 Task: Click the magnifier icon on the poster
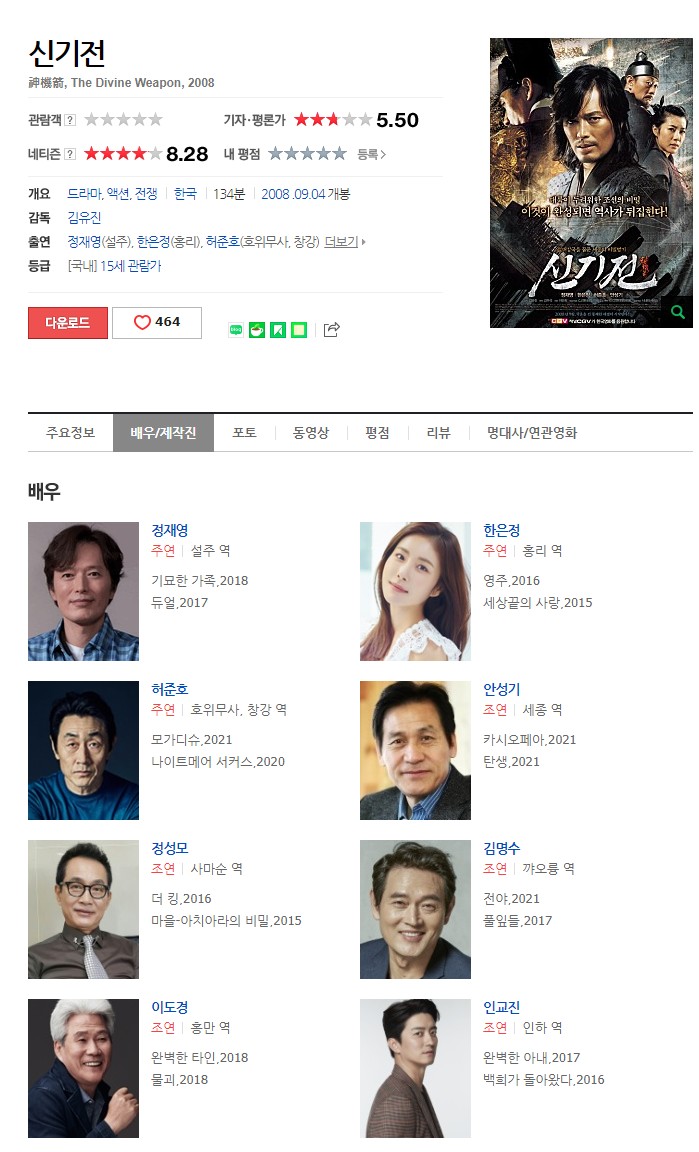tap(678, 312)
